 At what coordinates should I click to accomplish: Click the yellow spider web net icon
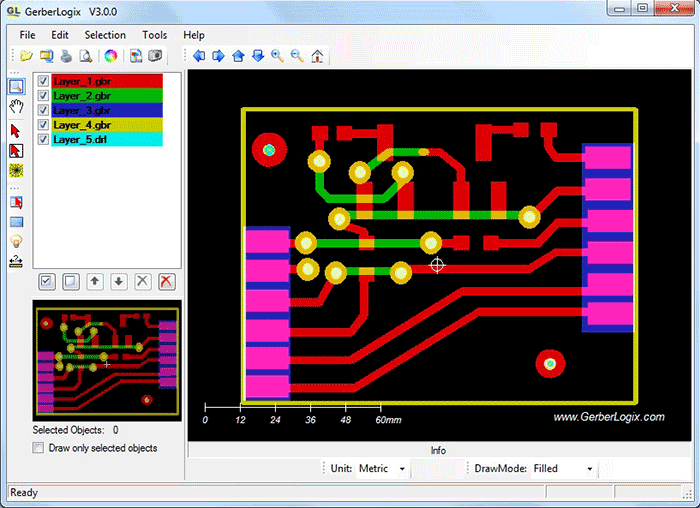(x=17, y=171)
